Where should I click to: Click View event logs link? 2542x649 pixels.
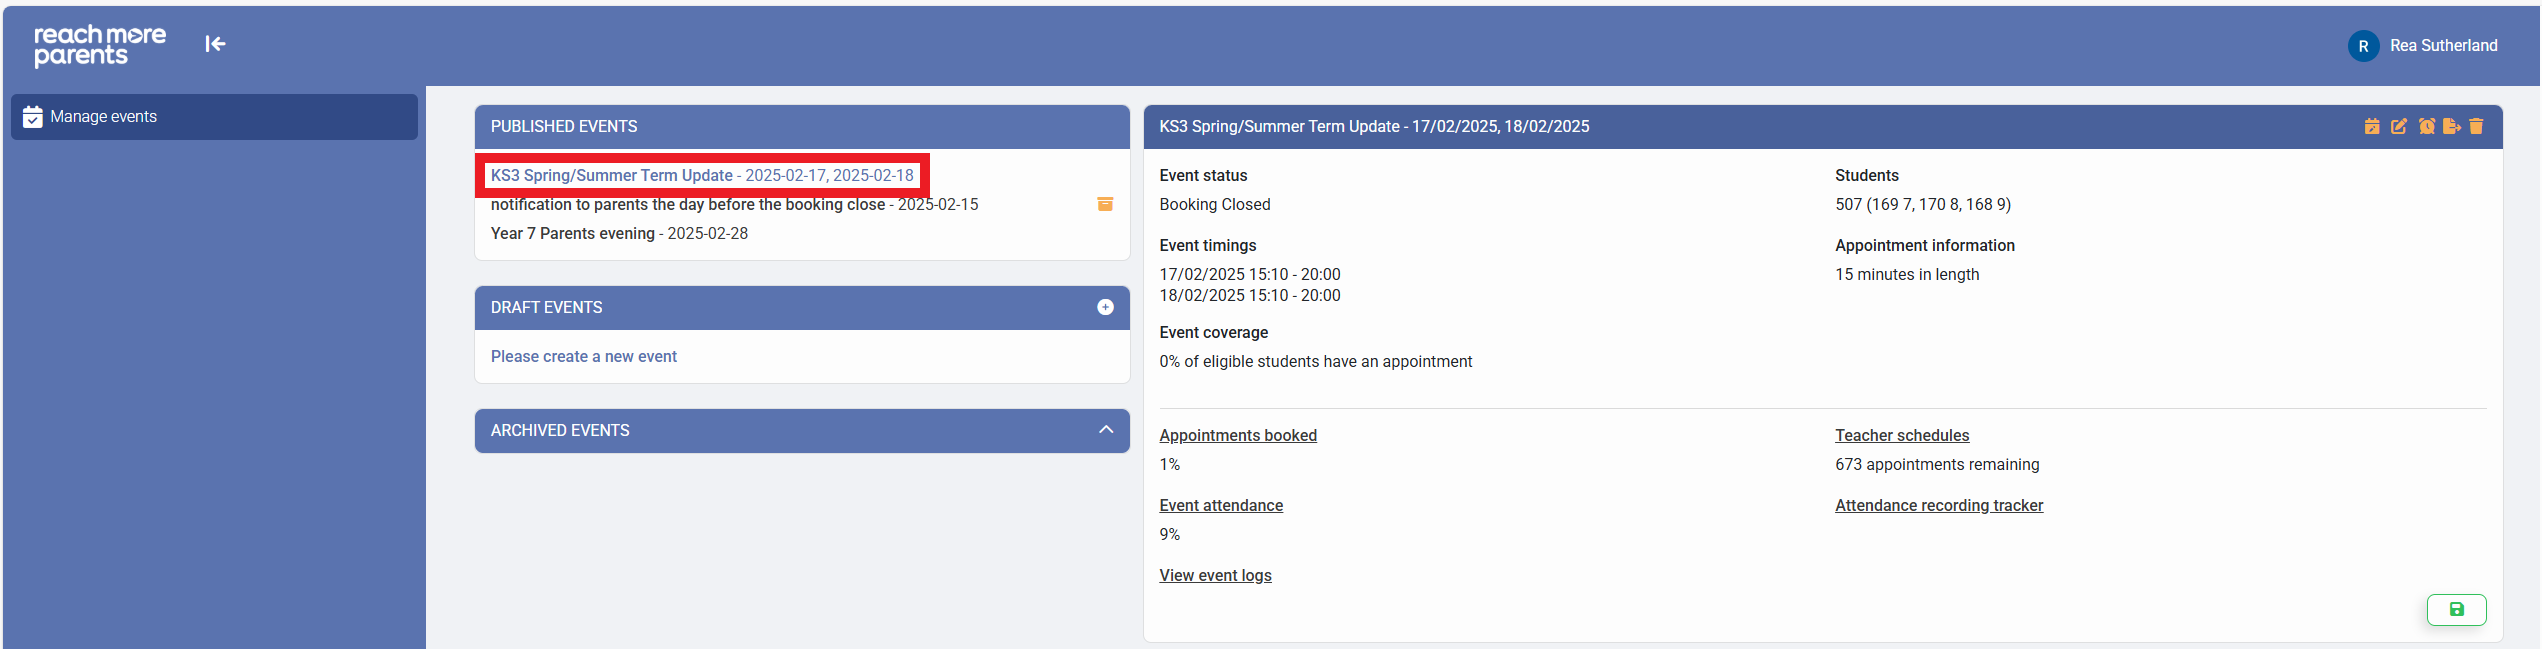click(1215, 575)
